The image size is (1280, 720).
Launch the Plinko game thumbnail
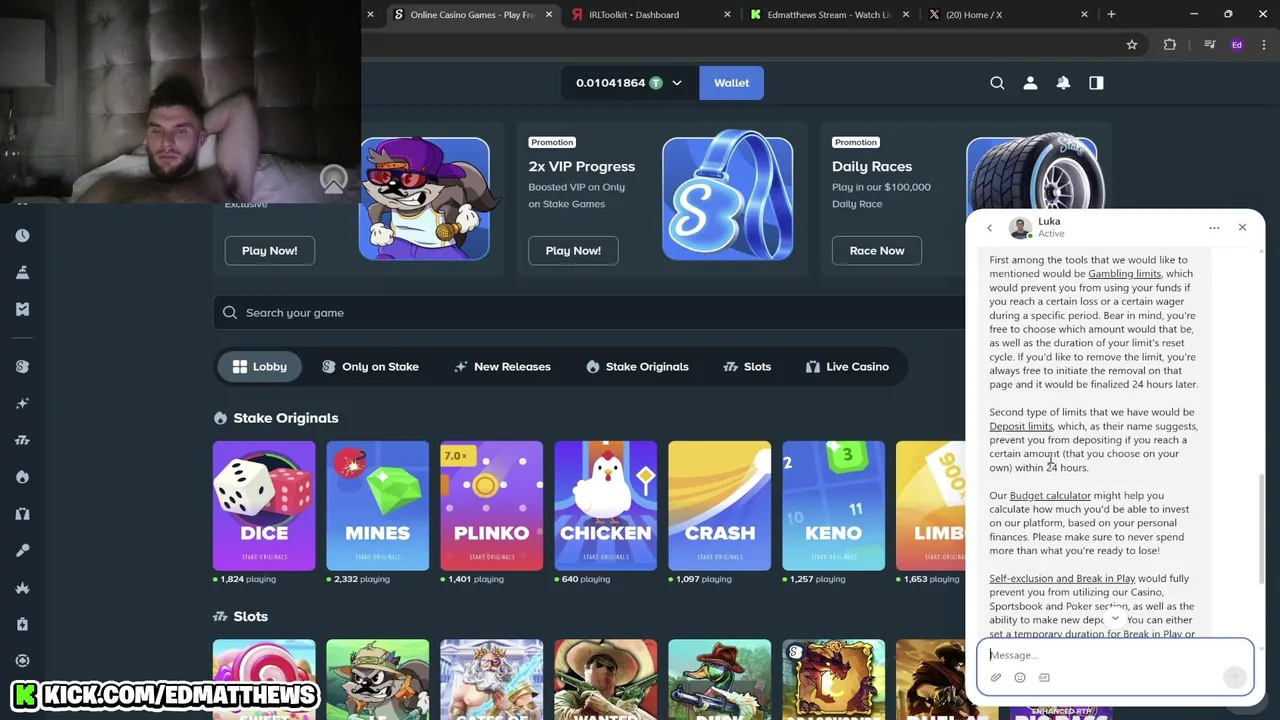[x=492, y=506]
